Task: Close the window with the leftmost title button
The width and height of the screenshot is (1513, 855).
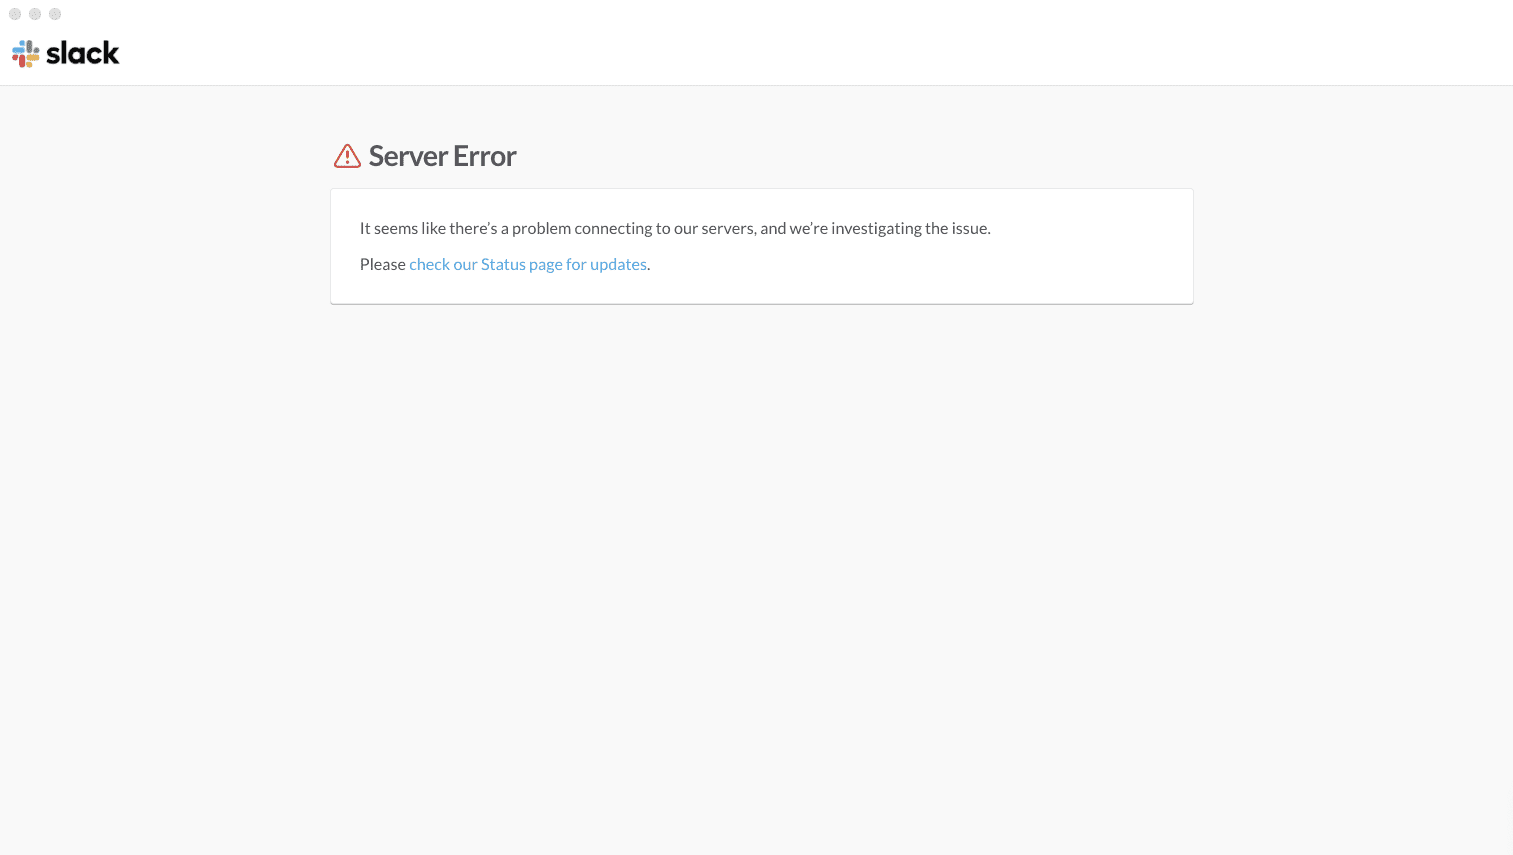Action: (x=15, y=14)
